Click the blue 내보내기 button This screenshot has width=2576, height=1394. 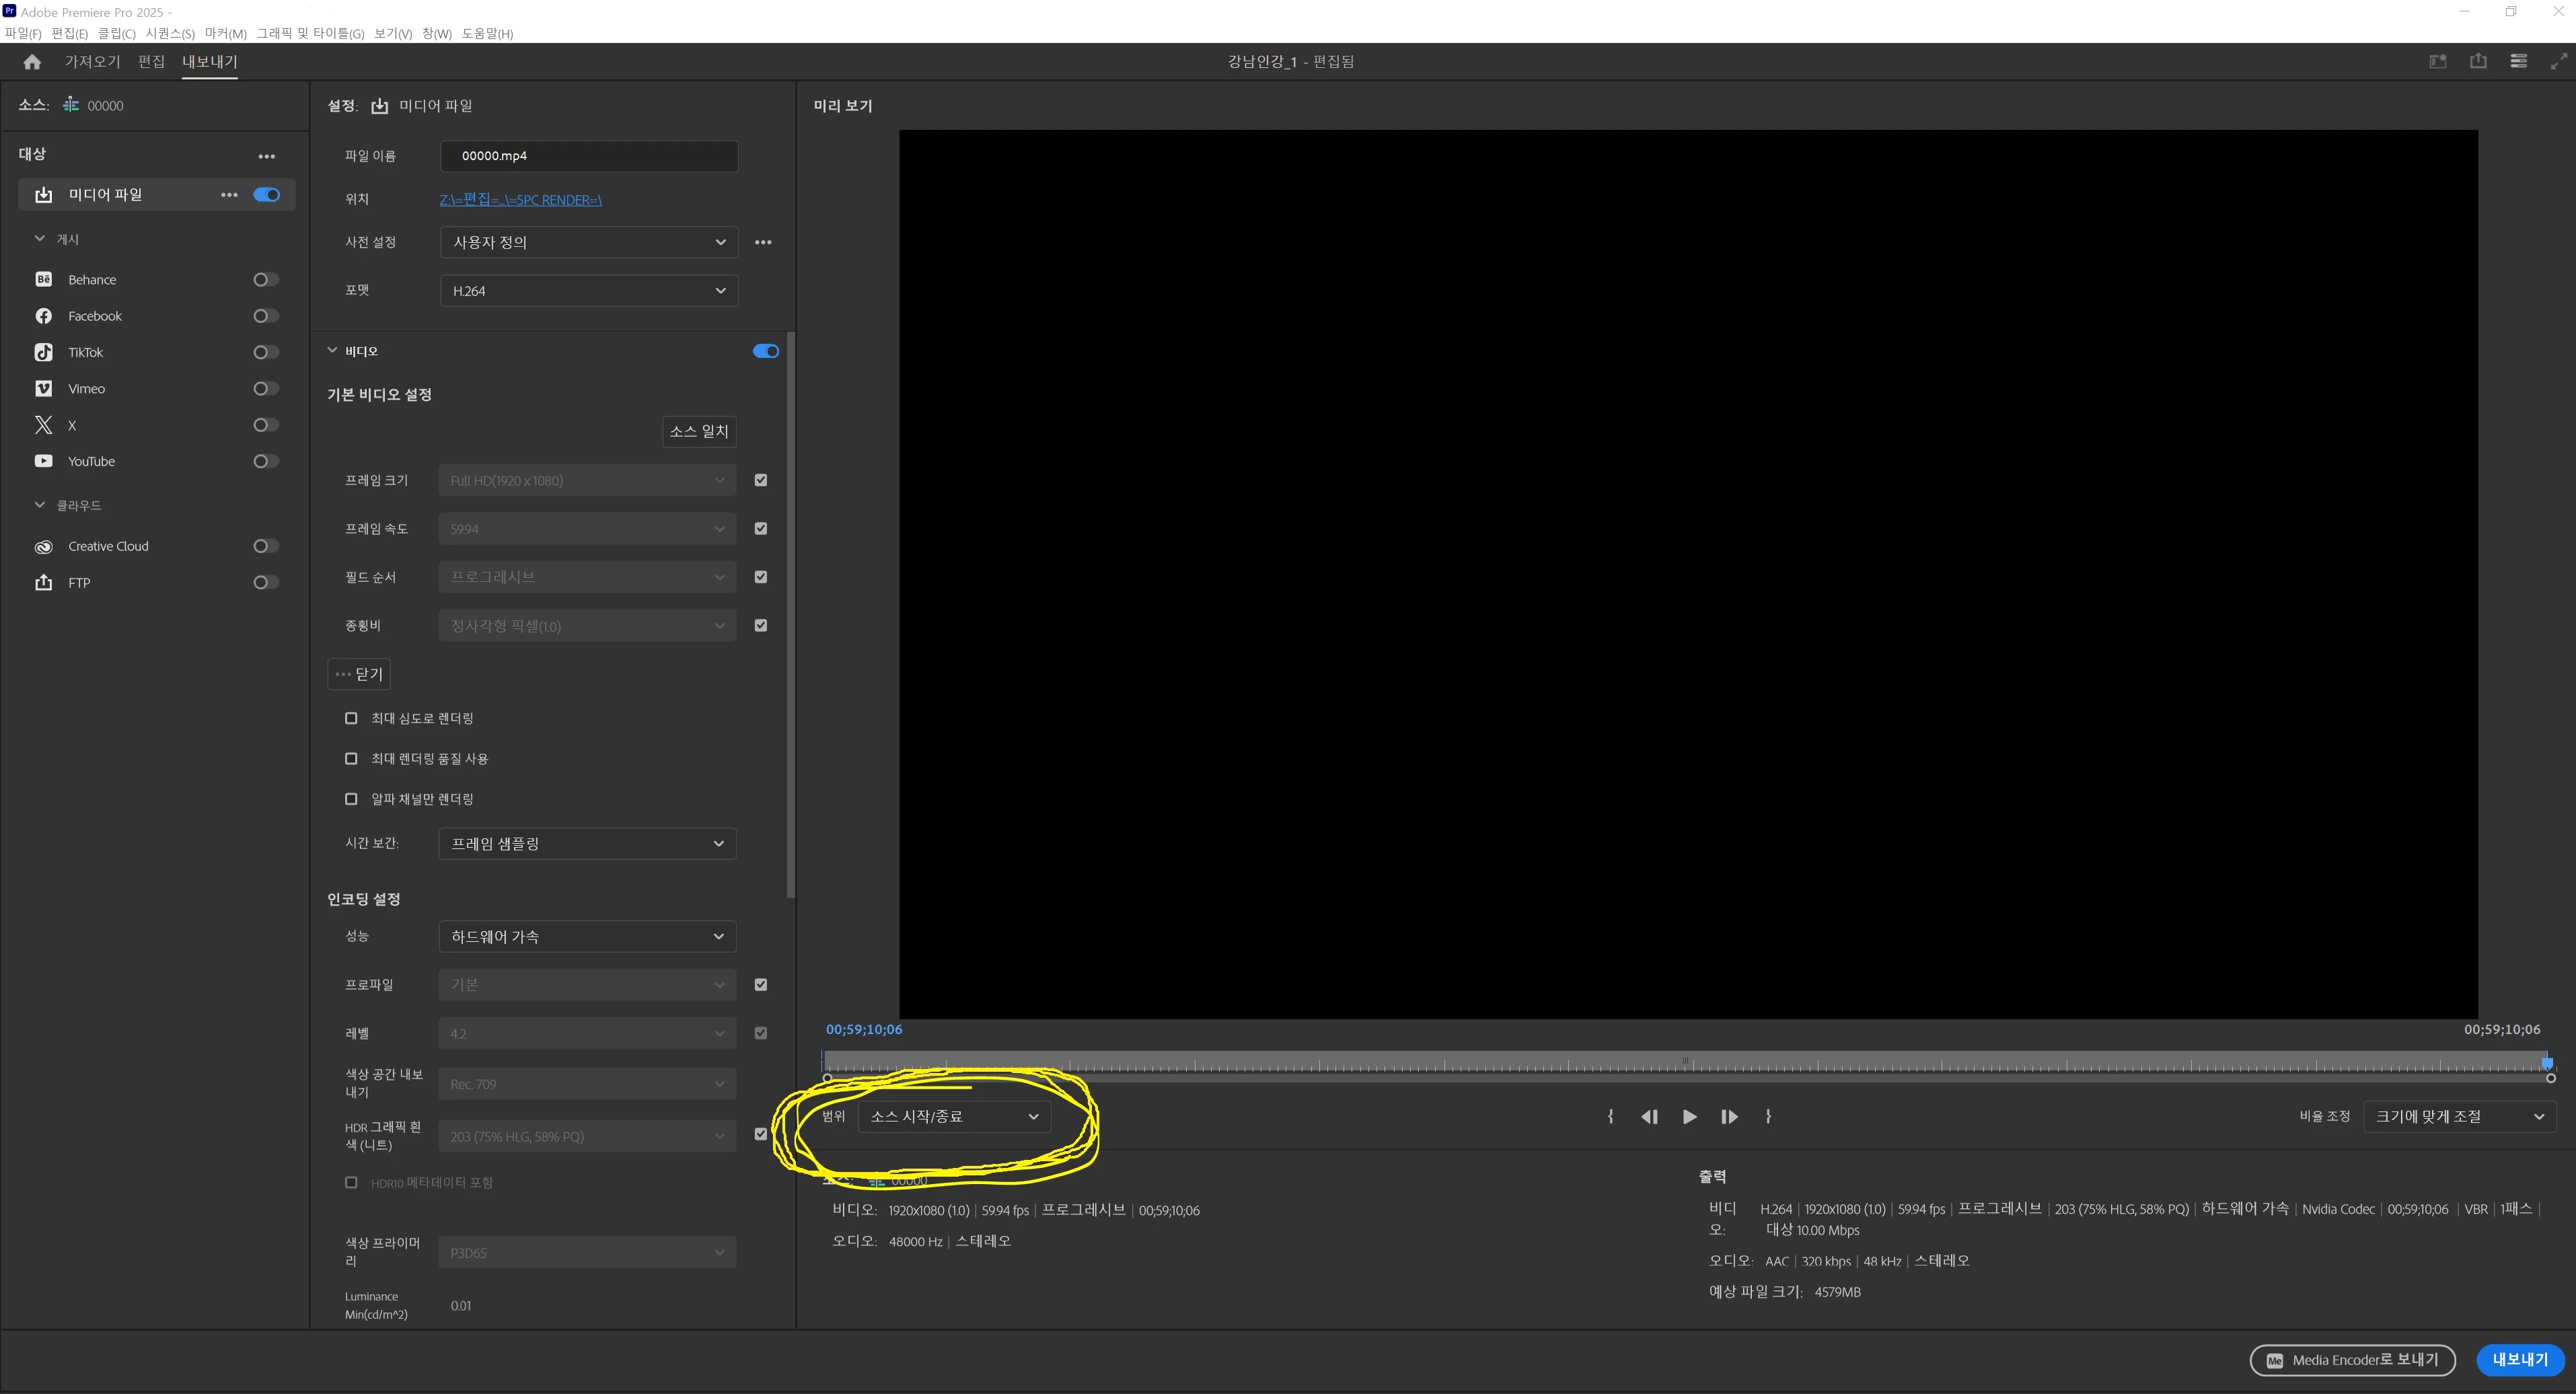tap(2519, 1360)
